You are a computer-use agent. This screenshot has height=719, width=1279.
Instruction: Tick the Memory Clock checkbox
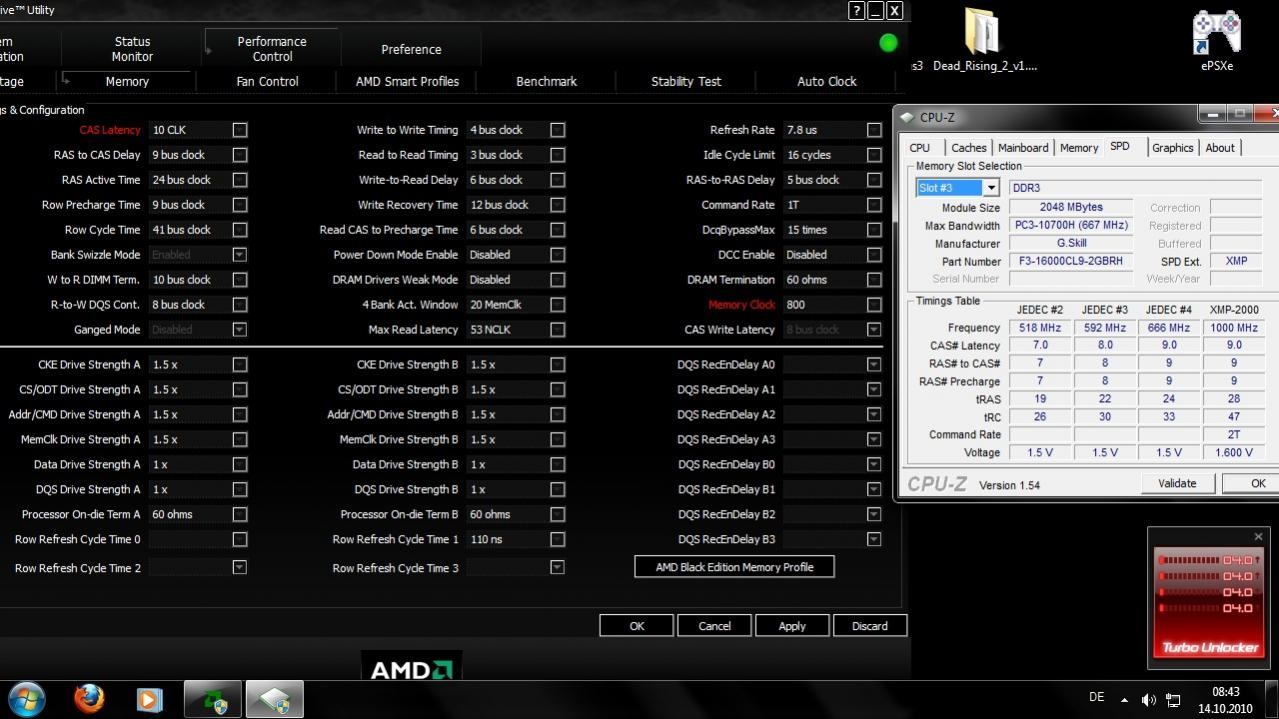(875, 305)
